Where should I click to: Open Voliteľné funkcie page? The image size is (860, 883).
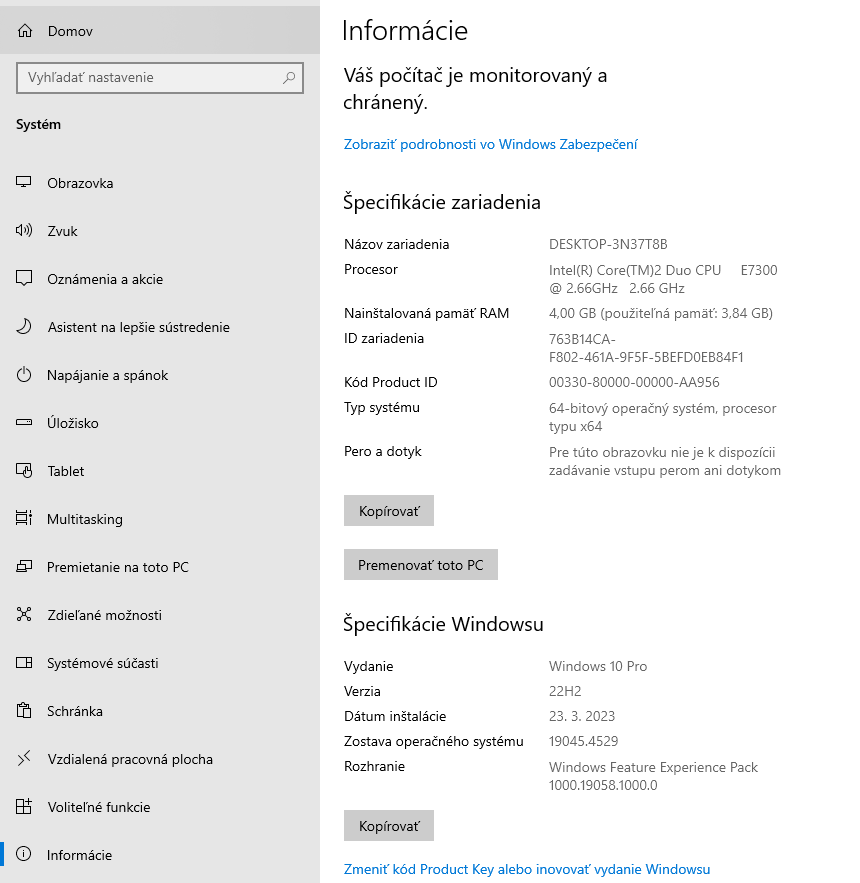tap(98, 807)
